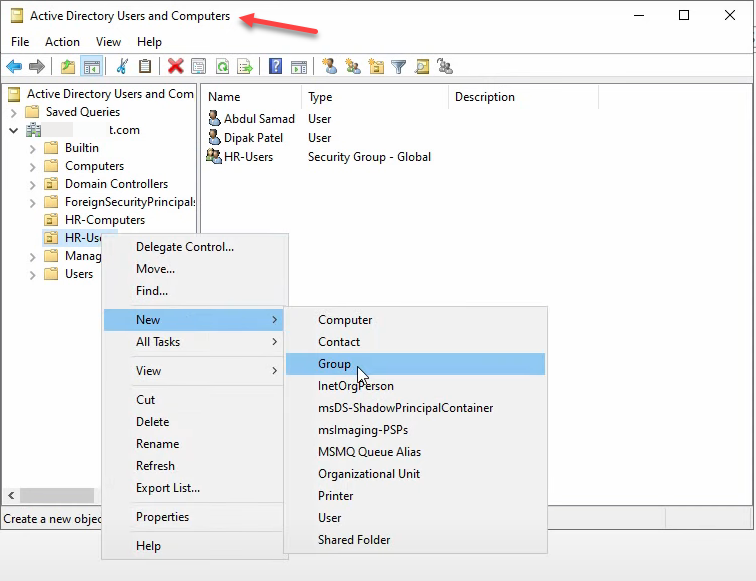This screenshot has width=756, height=581.
Task: Expand the Users container
Action: (x=32, y=275)
